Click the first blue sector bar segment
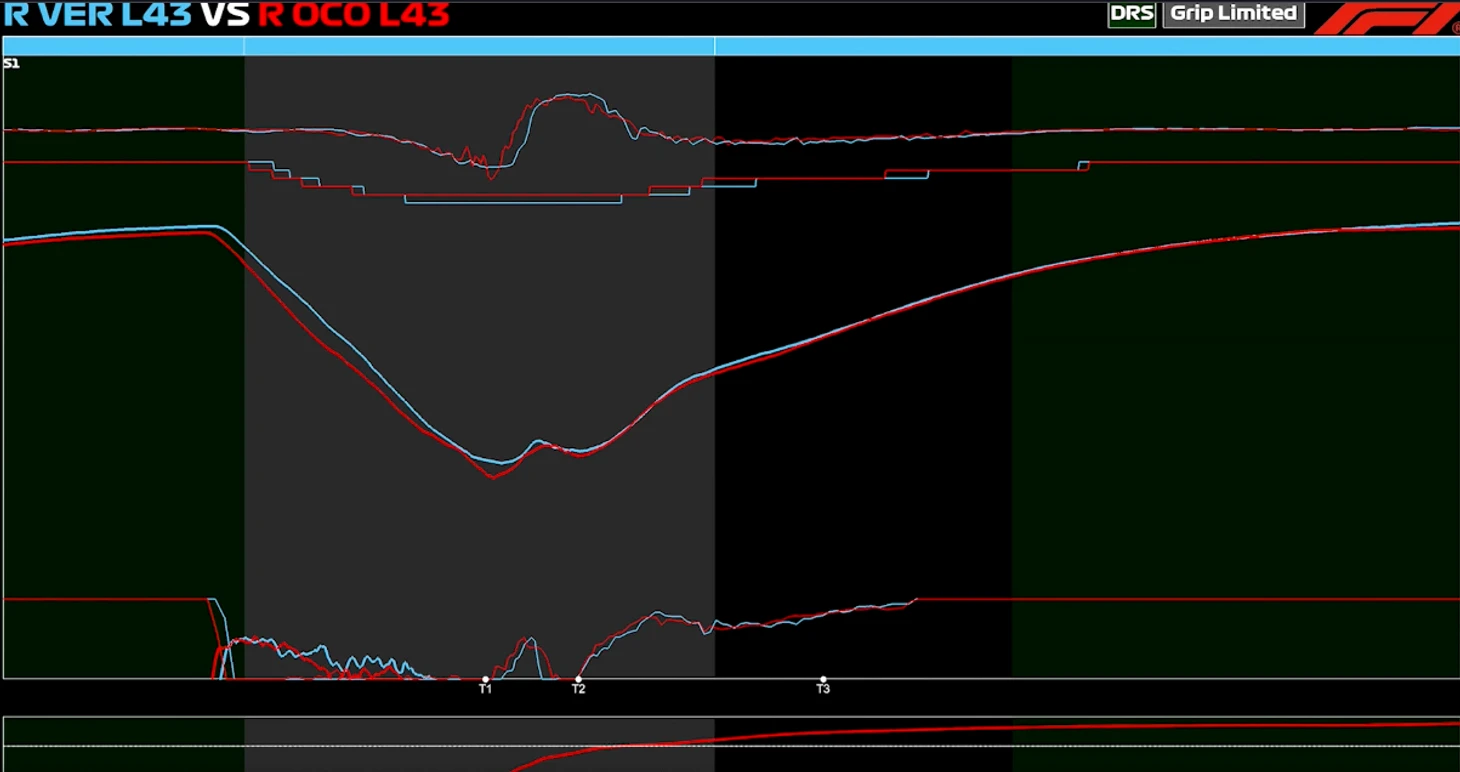The width and height of the screenshot is (1460, 772). 123,46
